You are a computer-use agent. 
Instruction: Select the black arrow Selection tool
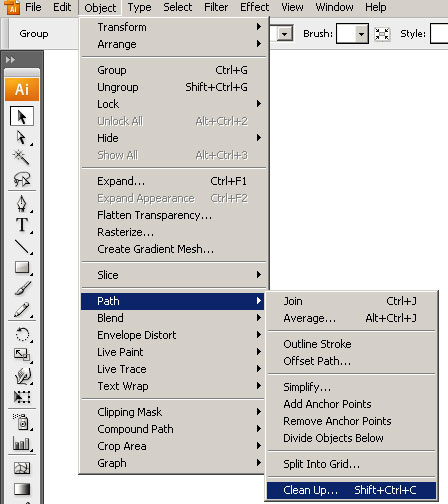[x=22, y=116]
